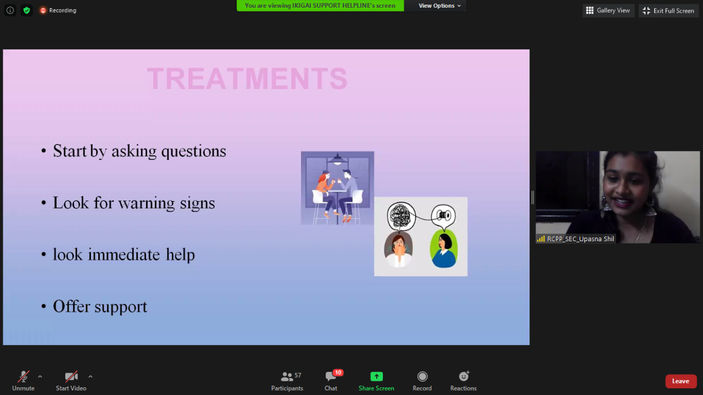
Task: Click the meeting info icon
Action: [10, 10]
